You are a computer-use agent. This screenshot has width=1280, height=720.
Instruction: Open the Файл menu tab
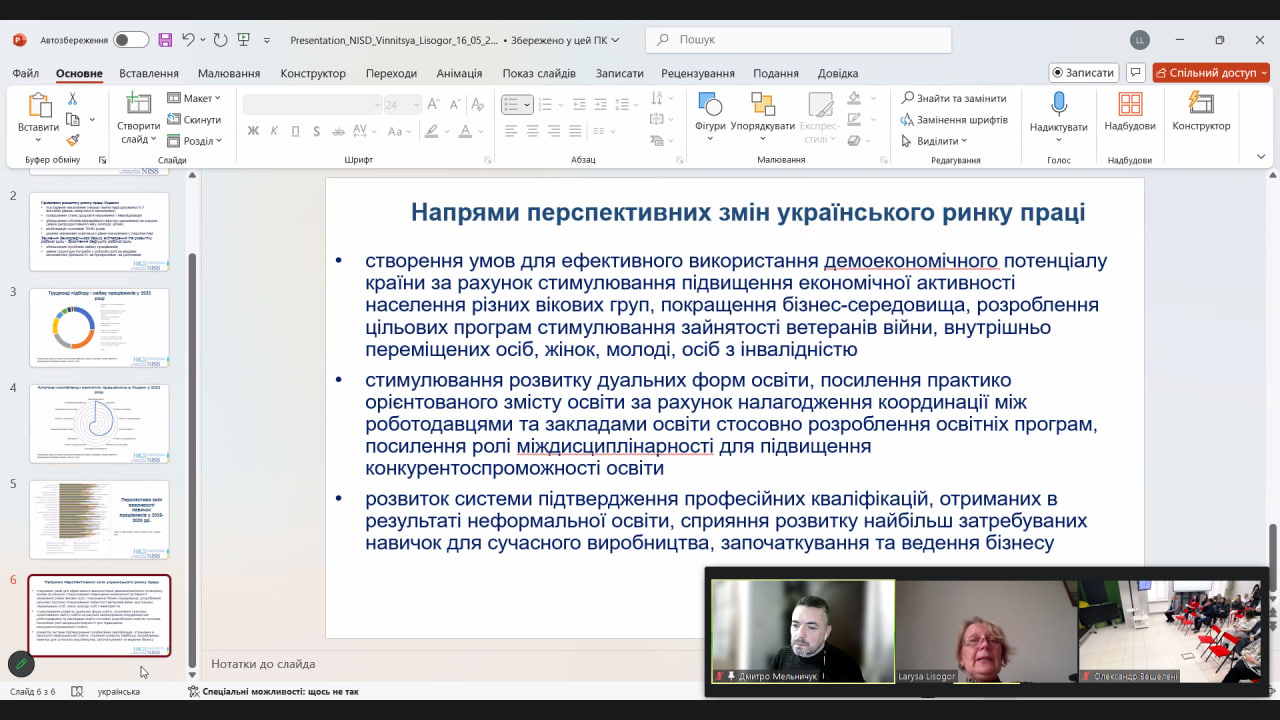coord(26,73)
